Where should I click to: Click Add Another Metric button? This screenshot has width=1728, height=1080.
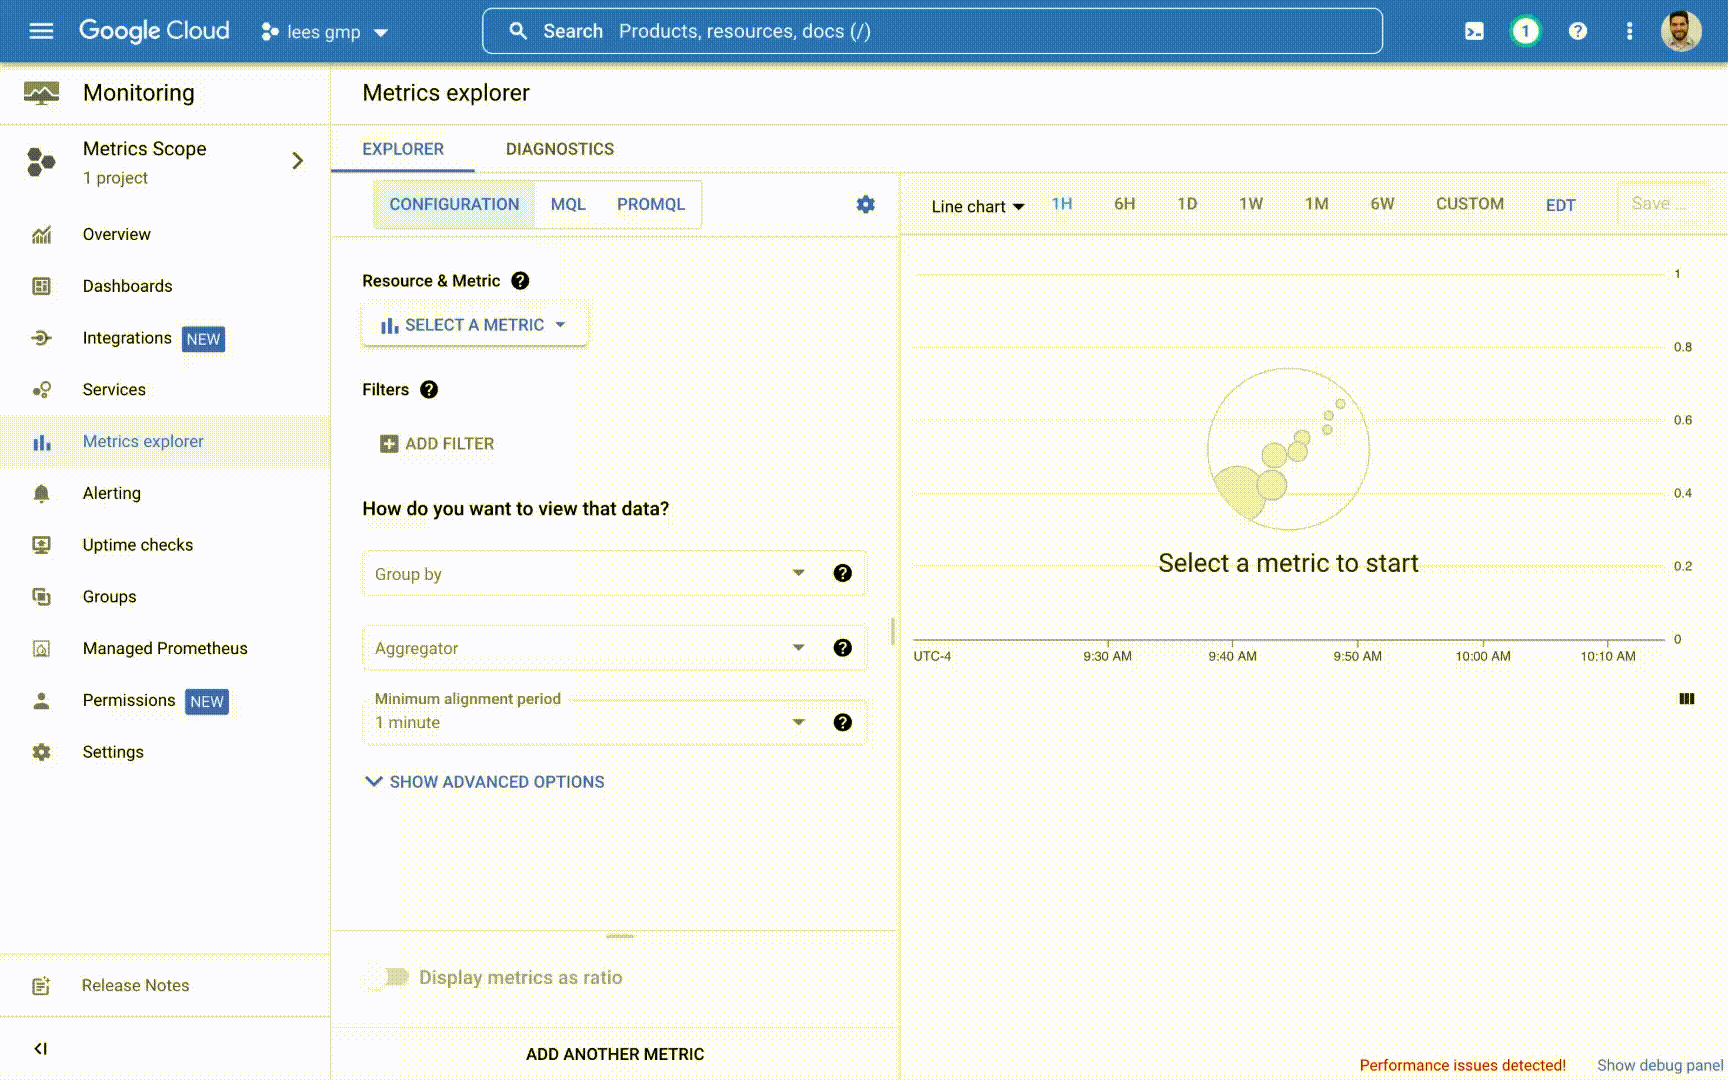click(614, 1054)
